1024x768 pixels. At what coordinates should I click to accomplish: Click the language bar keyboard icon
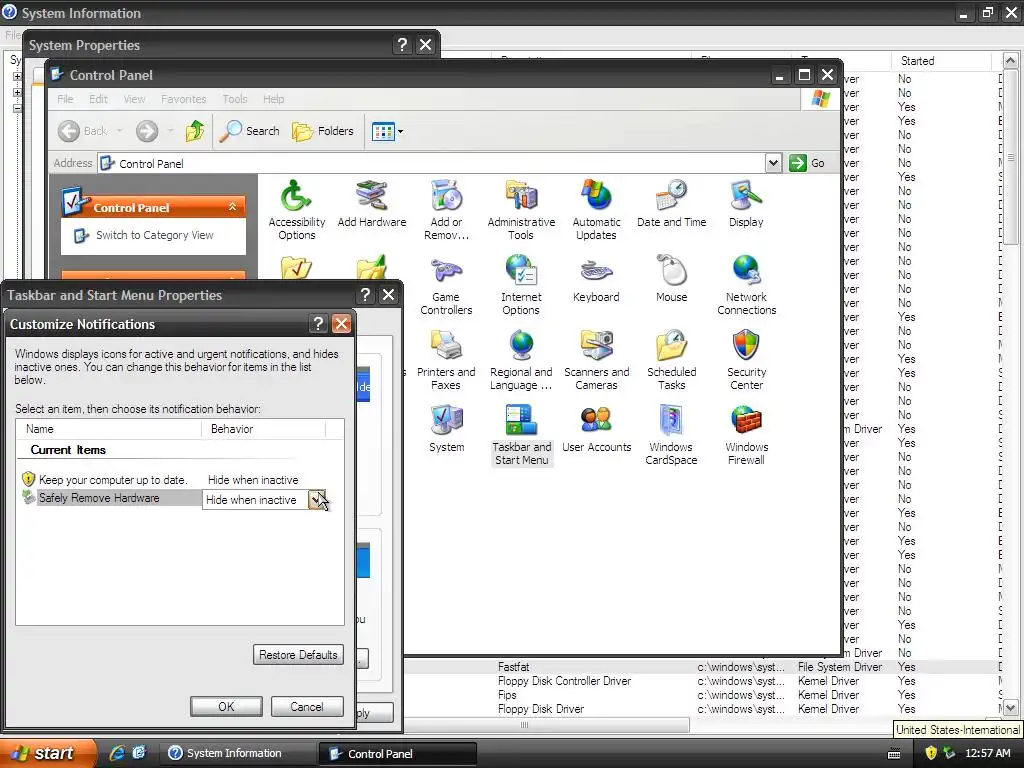click(894, 754)
